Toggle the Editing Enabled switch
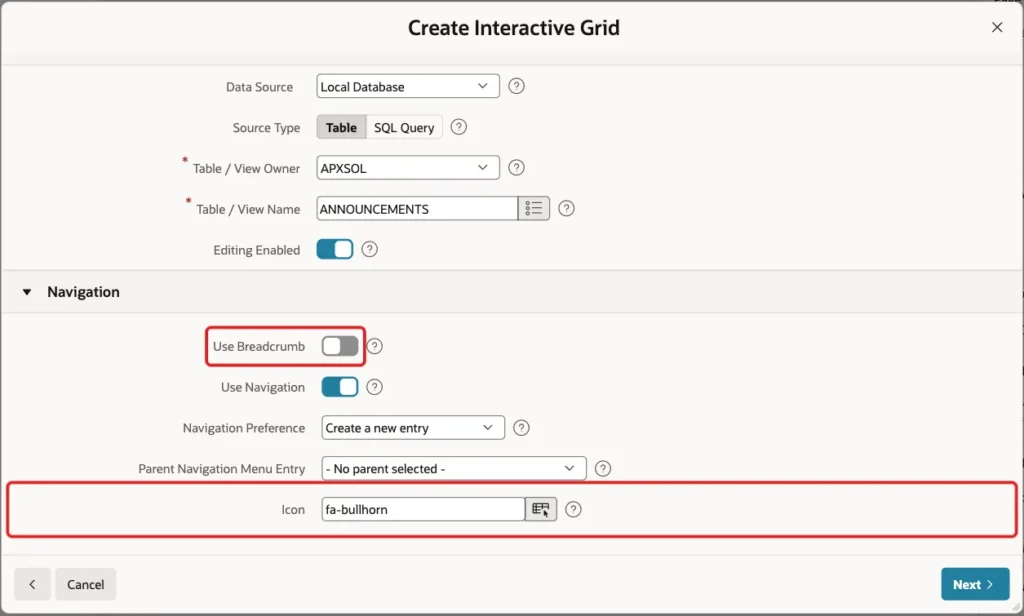 (x=335, y=249)
